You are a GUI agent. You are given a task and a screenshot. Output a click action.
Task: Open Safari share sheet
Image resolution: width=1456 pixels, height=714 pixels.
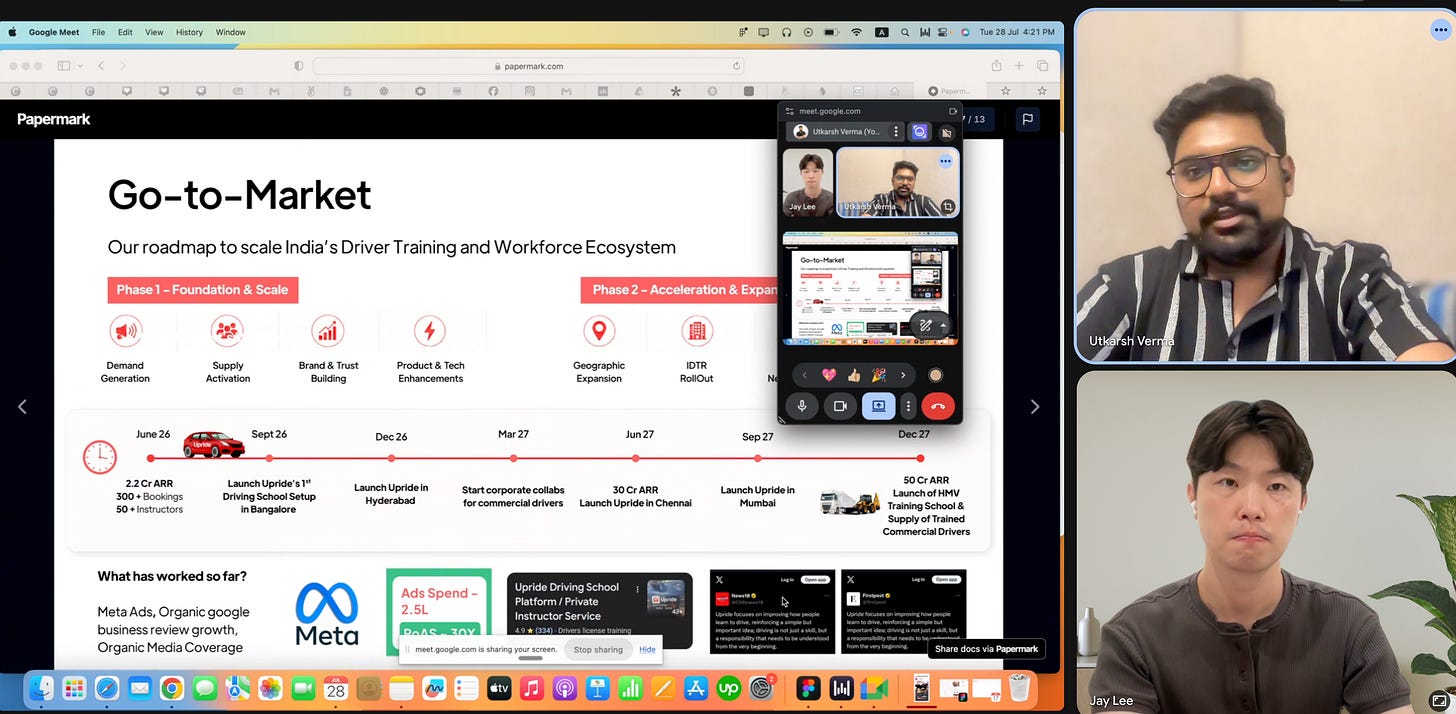click(x=996, y=66)
